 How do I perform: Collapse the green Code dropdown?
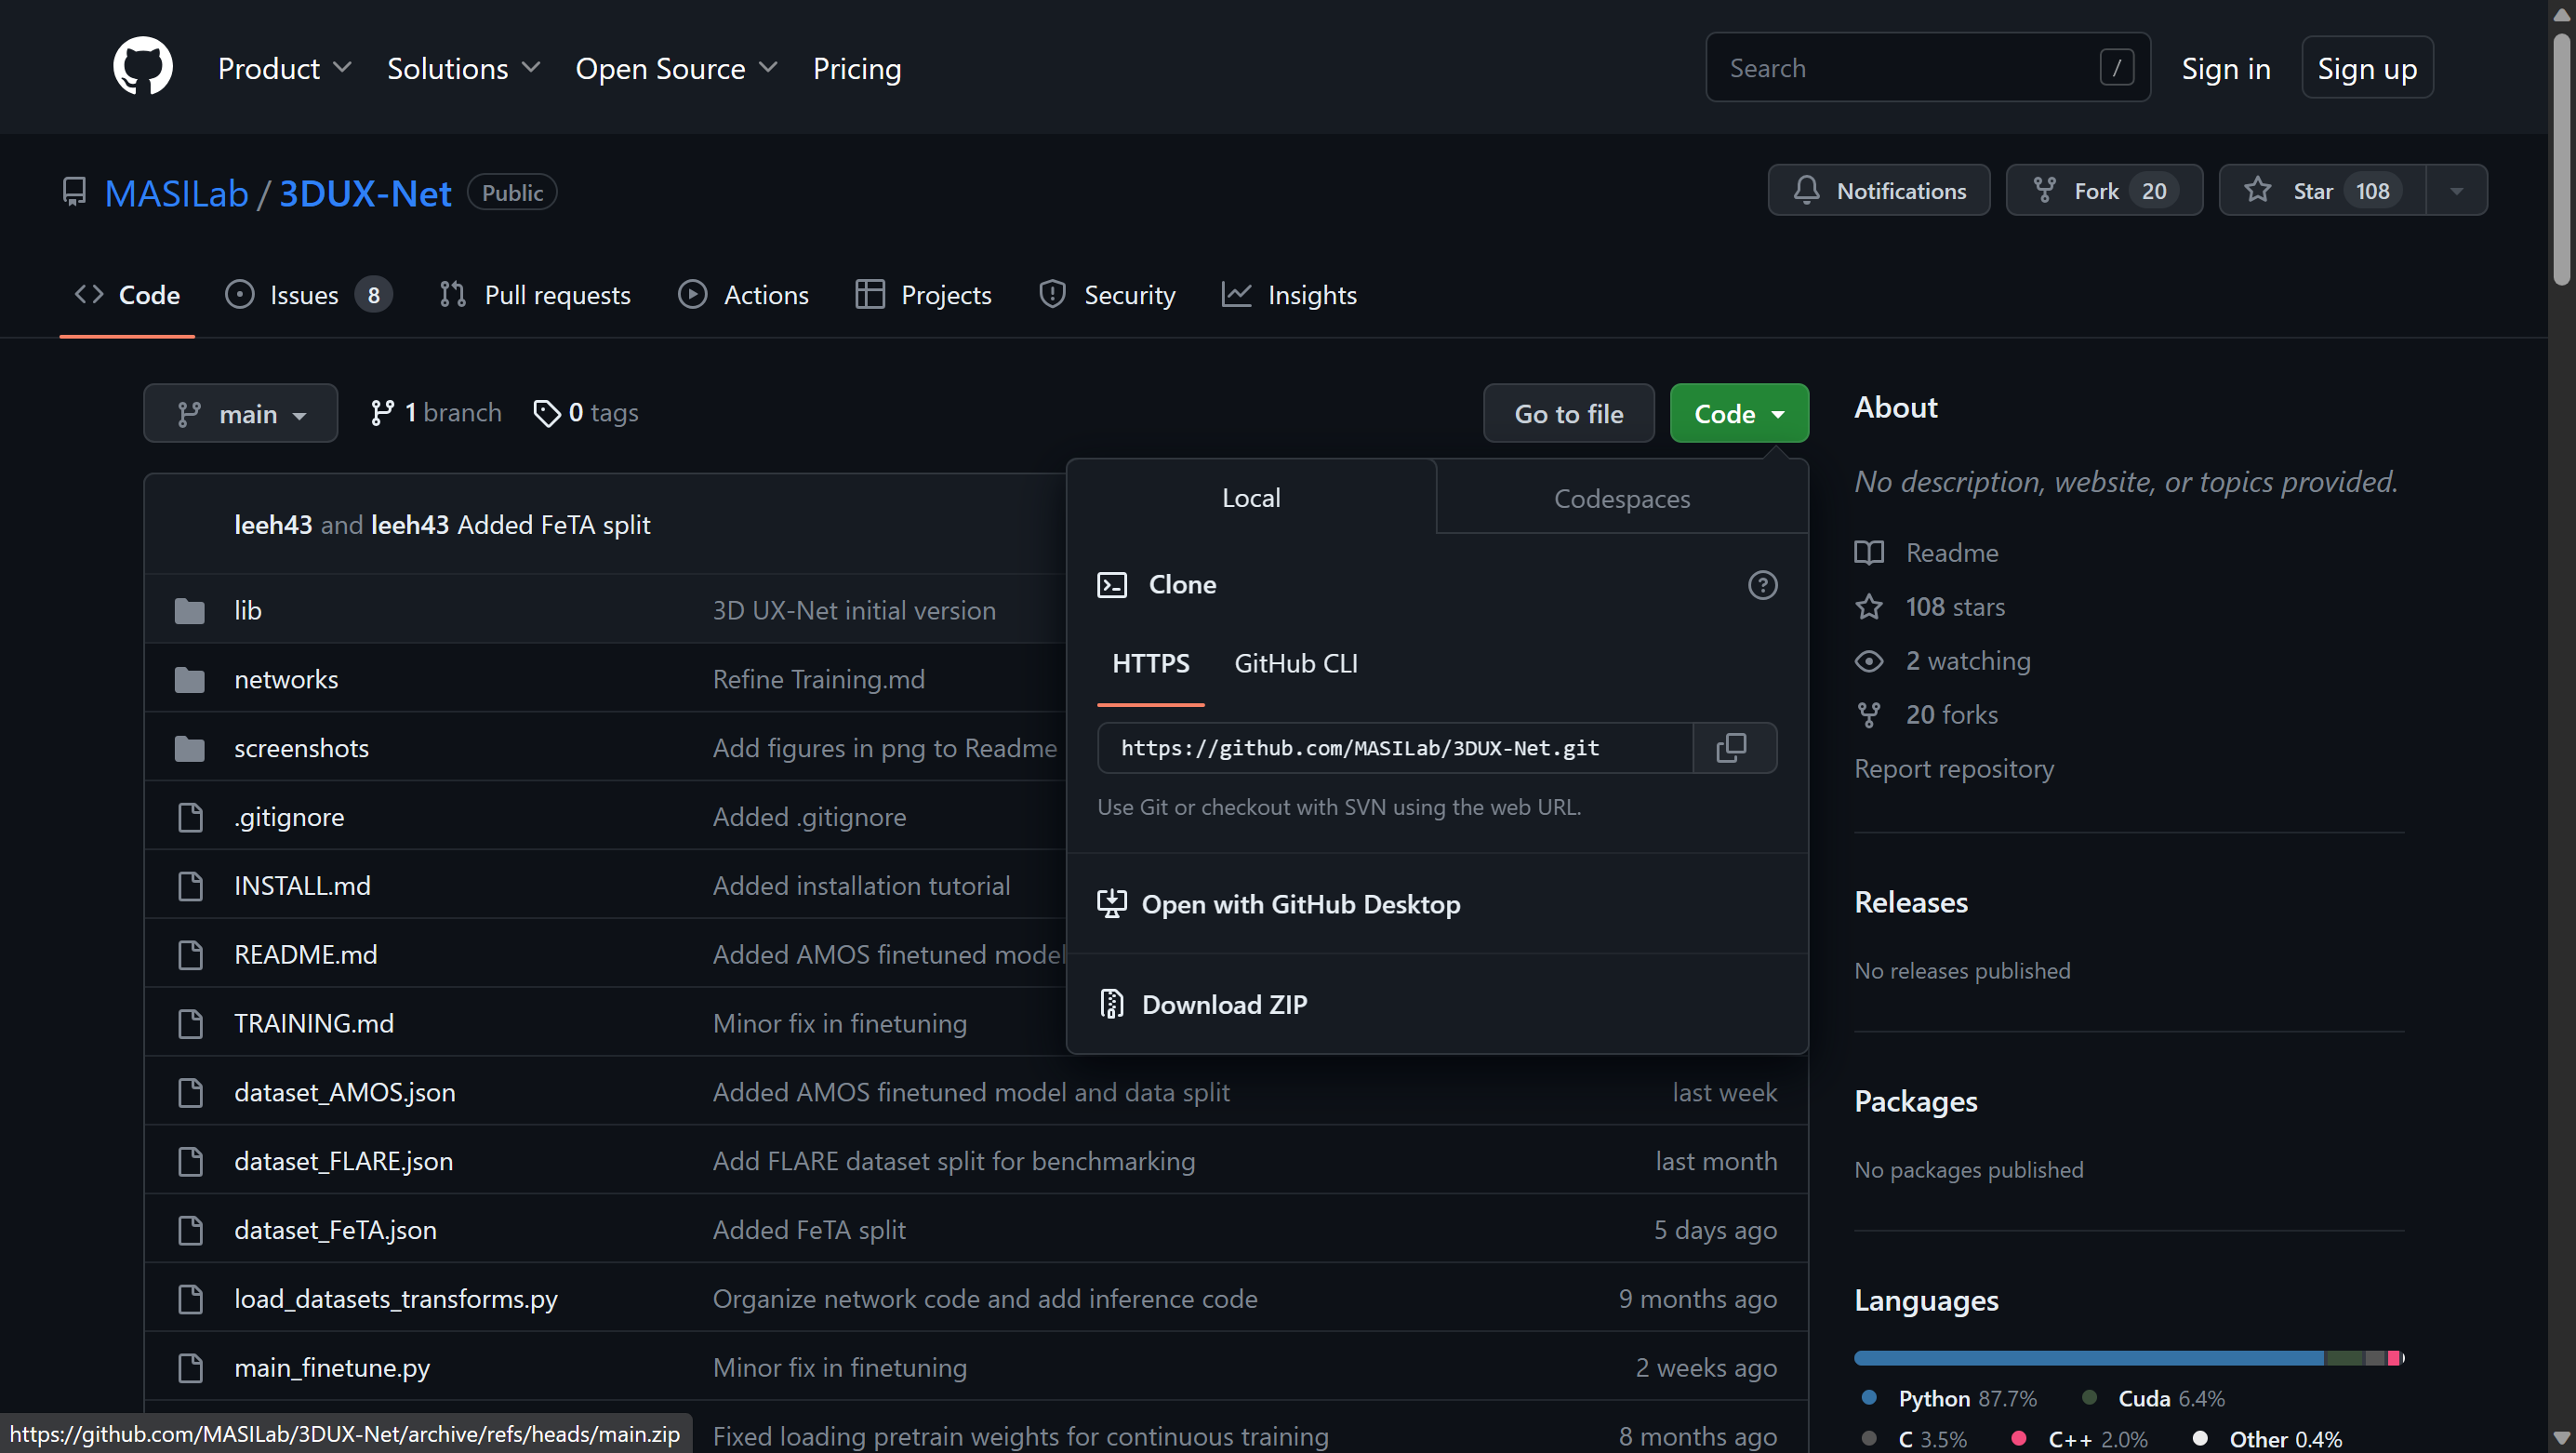pos(1738,413)
